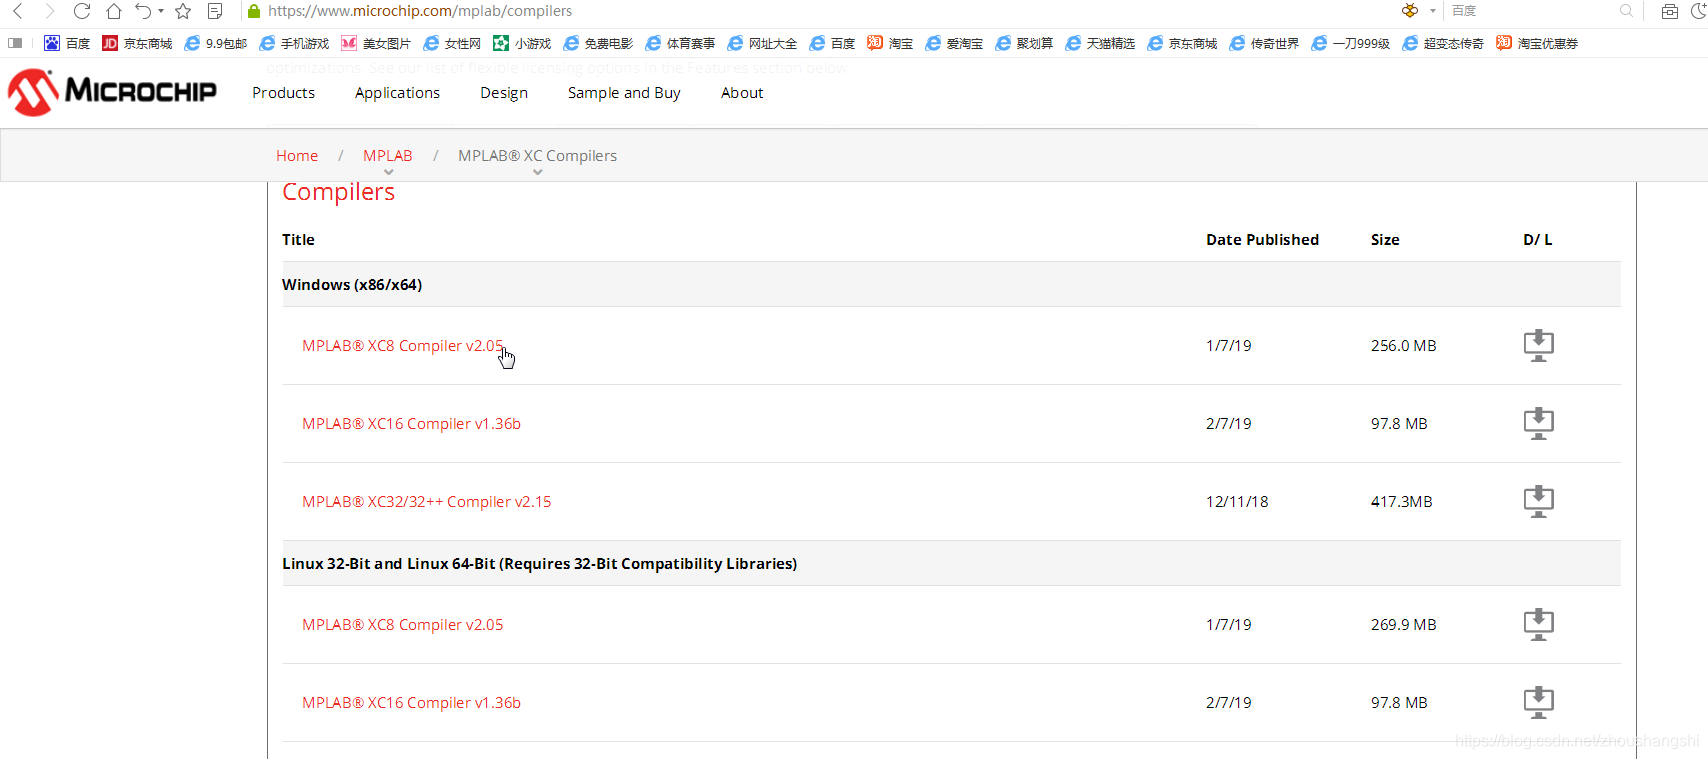Open Windows MPLAB XC32/32++ Compiler v2.15 link
This screenshot has width=1708, height=759.
click(x=427, y=501)
